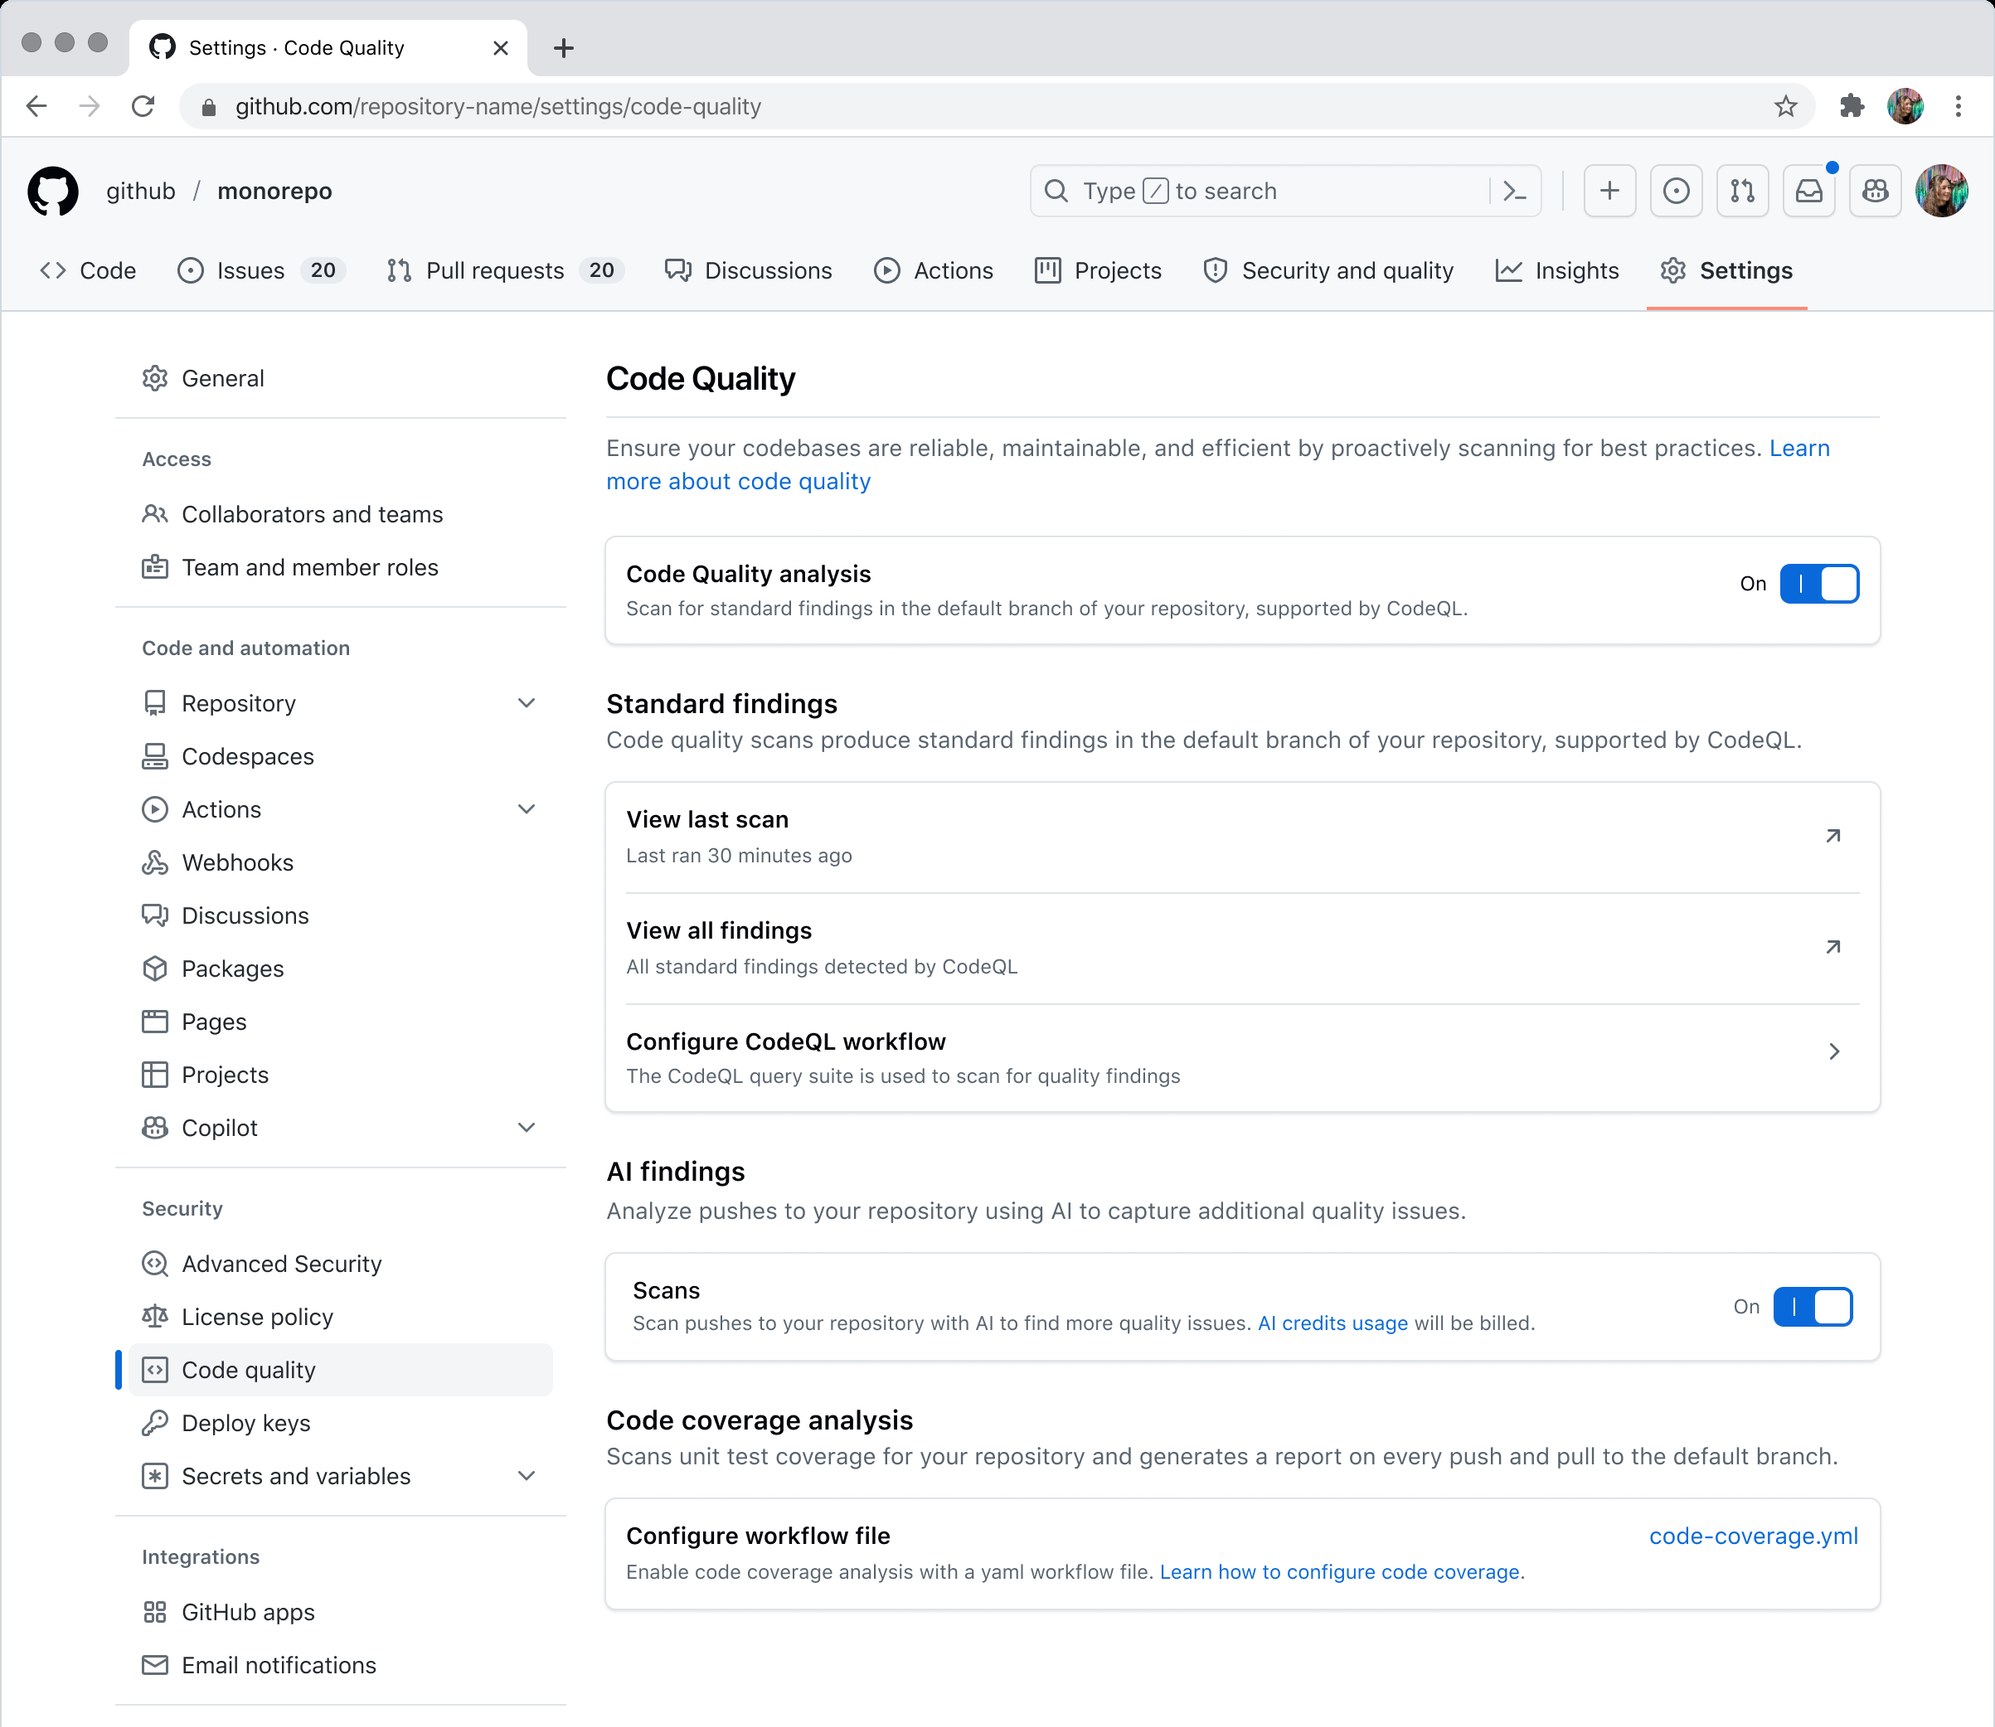This screenshot has height=1727, width=1995.
Task: Open Configure CodeQL workflow chevron
Action: [x=1834, y=1052]
